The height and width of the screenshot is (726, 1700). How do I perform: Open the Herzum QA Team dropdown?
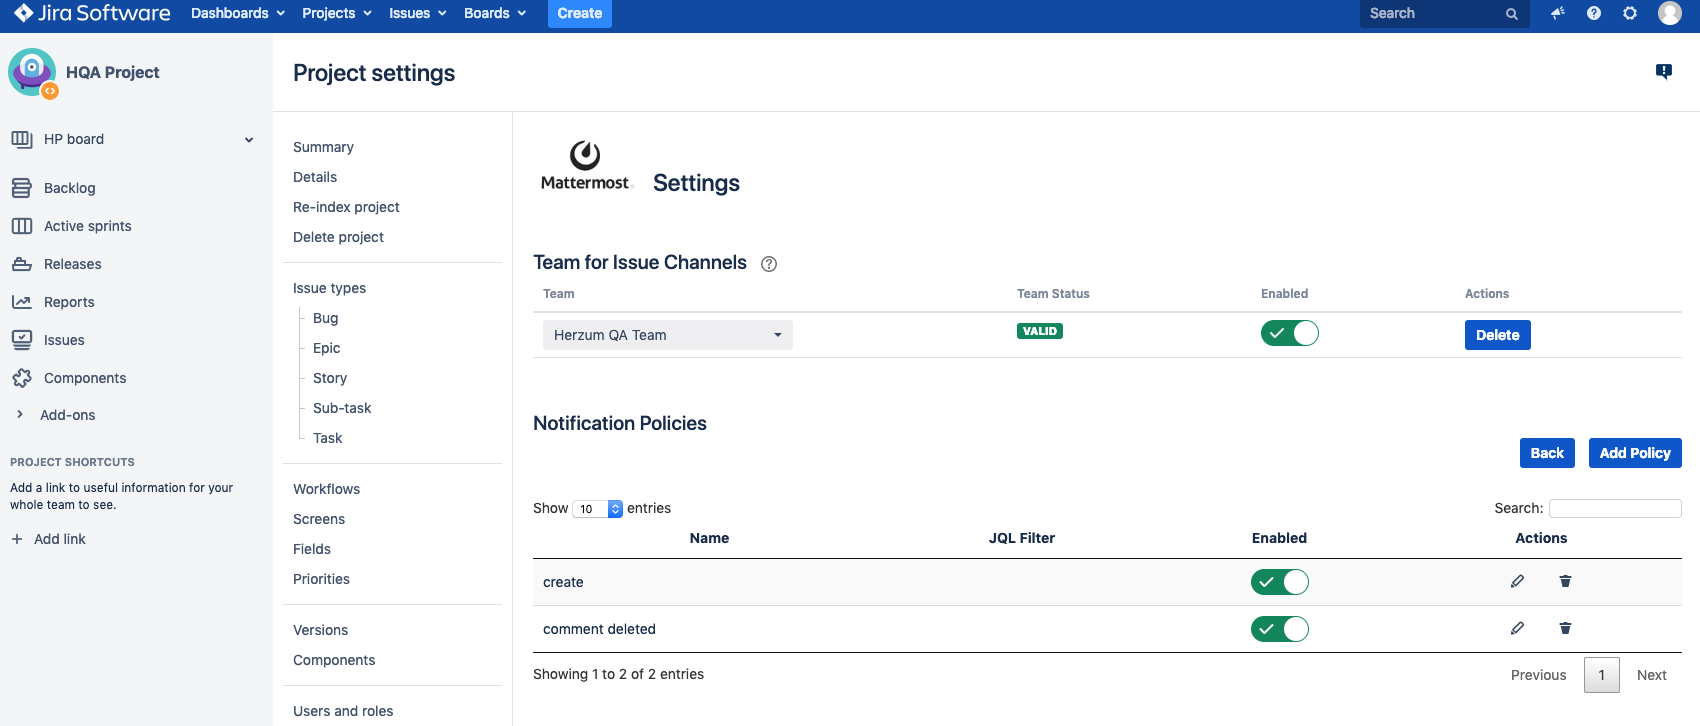(x=667, y=335)
